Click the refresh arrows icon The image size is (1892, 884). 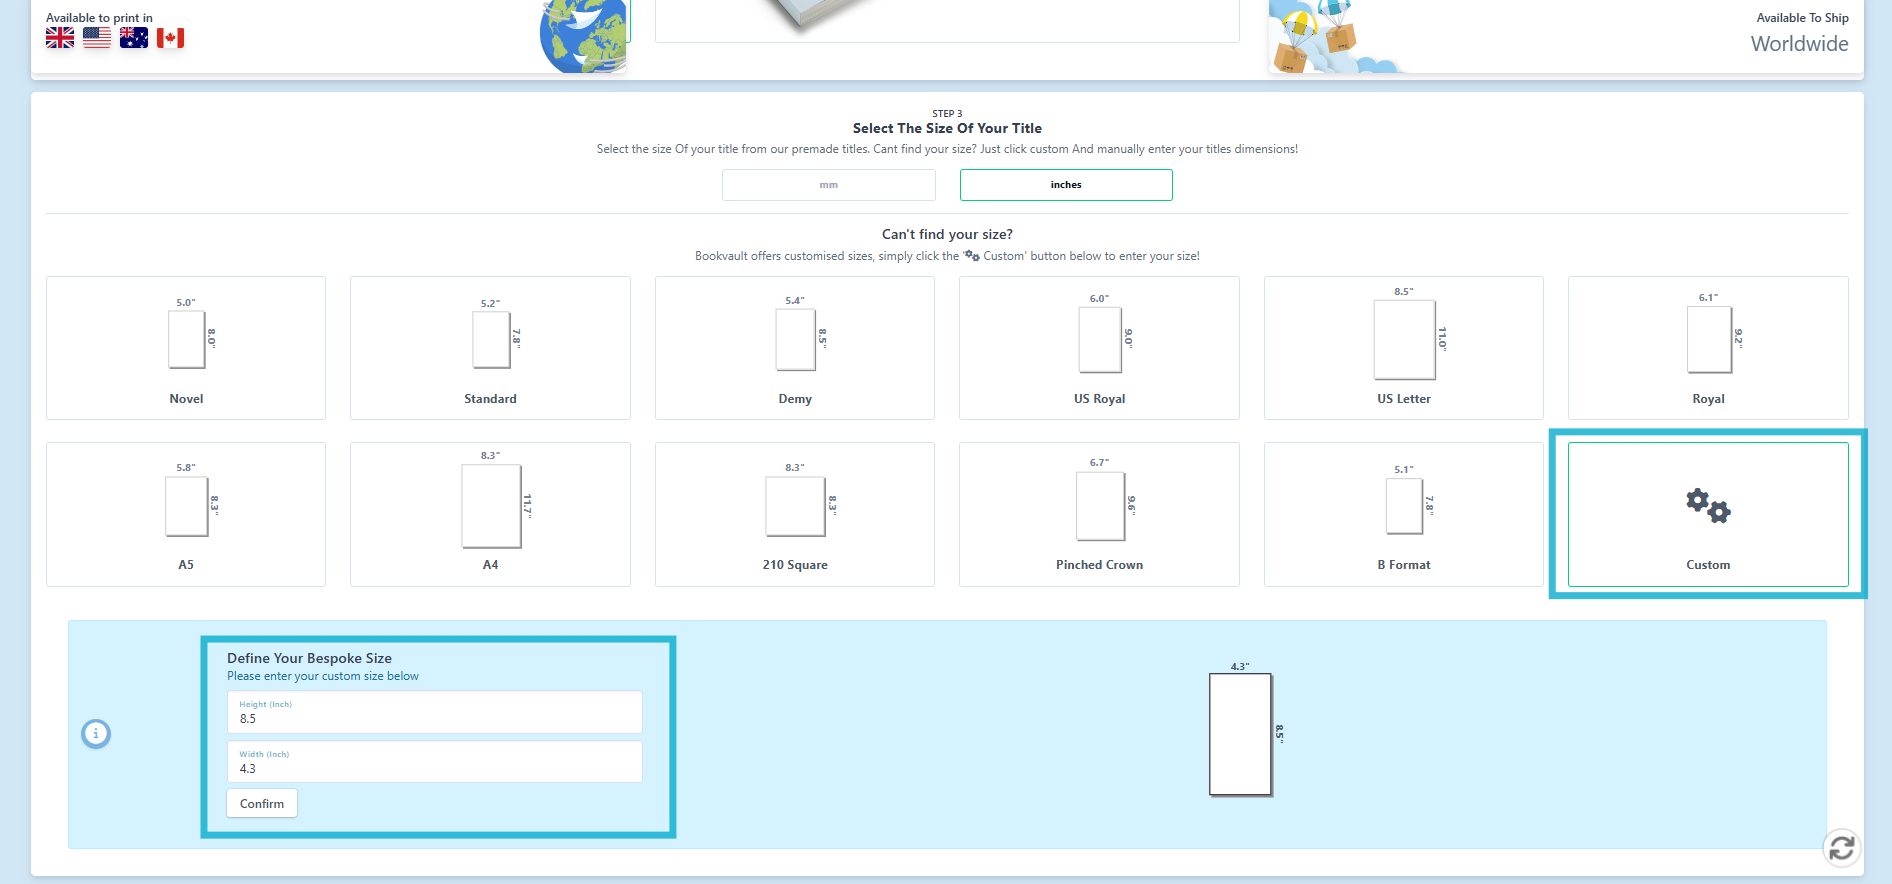point(1841,848)
